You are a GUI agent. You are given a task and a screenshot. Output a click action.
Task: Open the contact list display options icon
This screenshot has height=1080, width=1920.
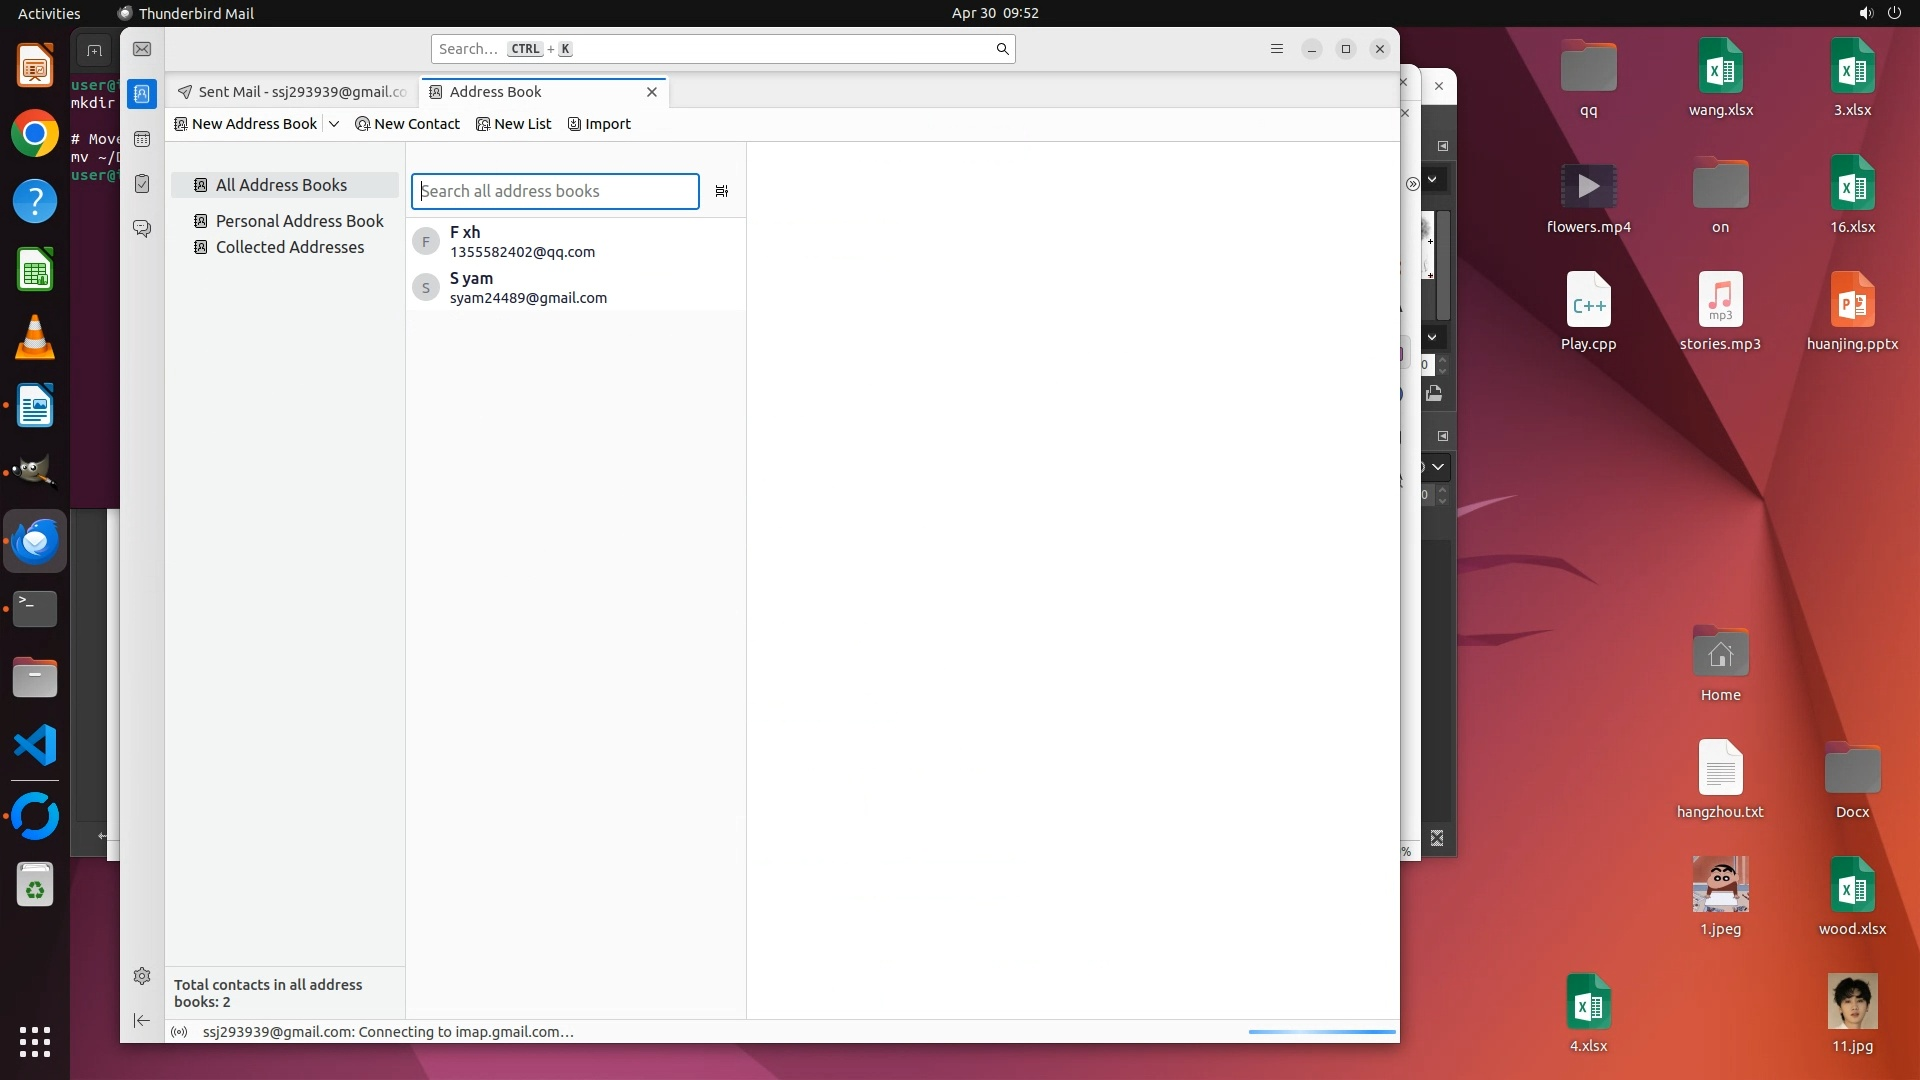tap(722, 191)
